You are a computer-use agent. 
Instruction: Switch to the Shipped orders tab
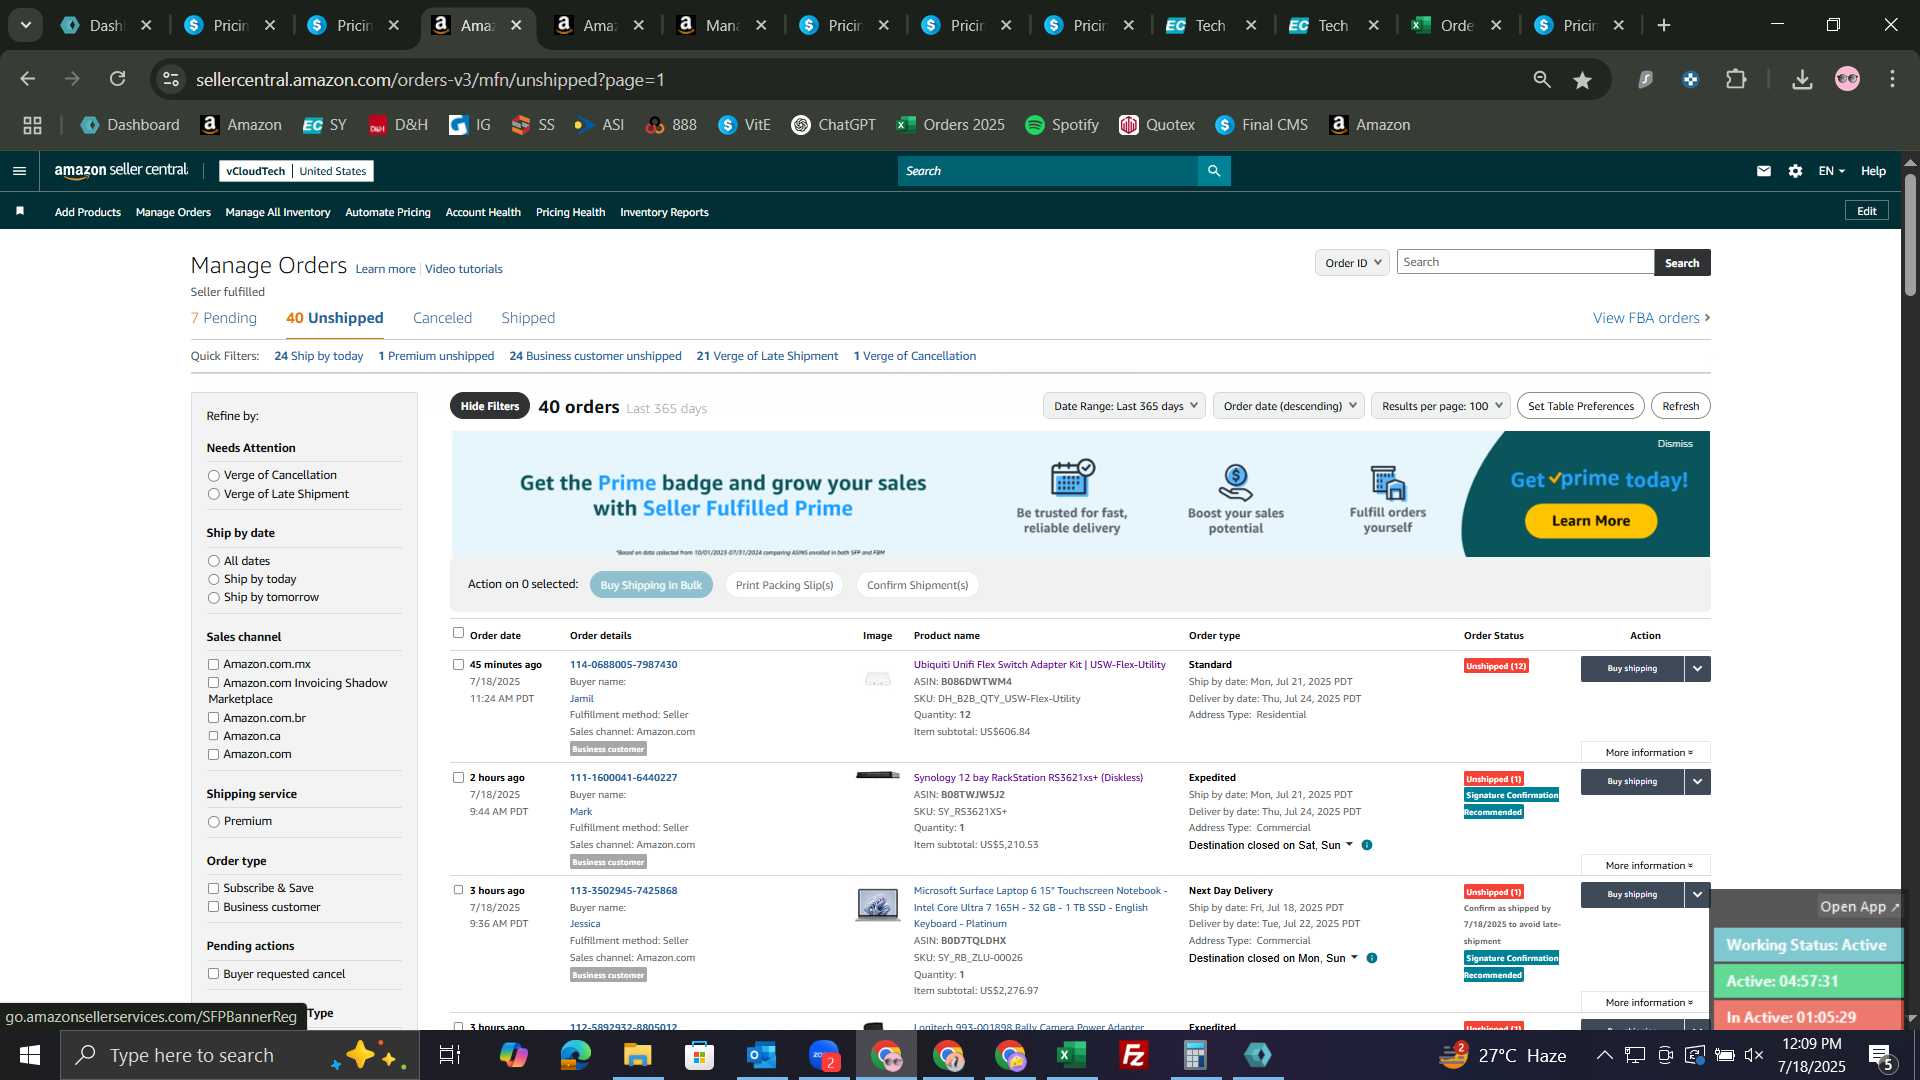click(x=528, y=318)
